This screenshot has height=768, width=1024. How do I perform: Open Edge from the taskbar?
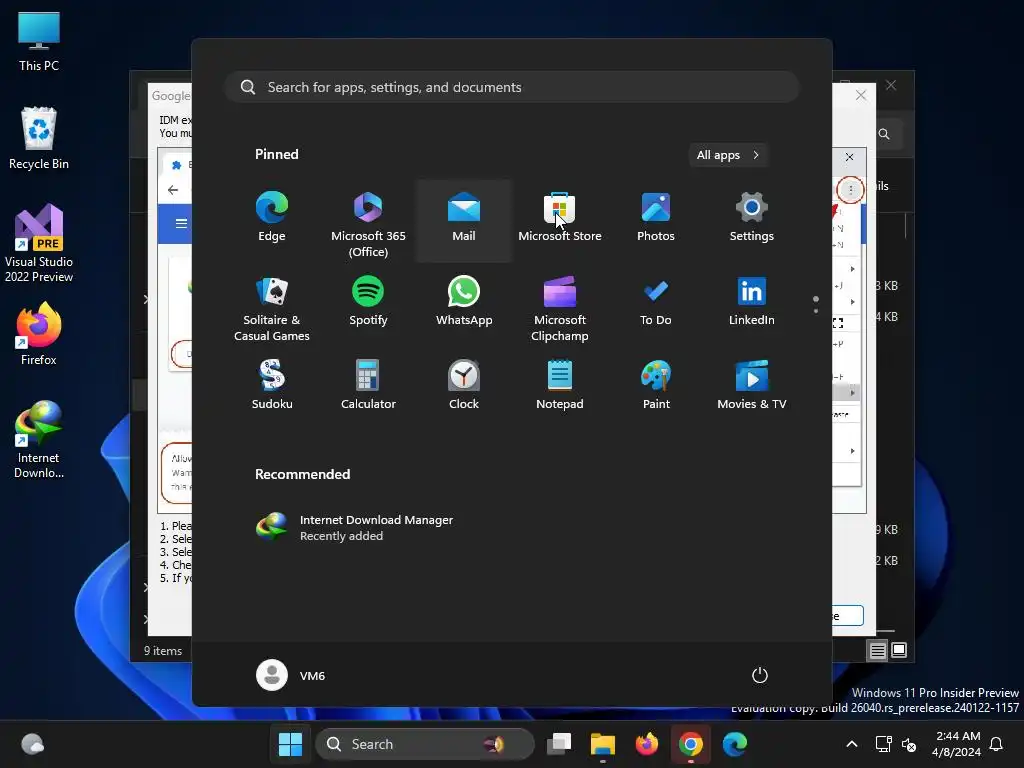pos(735,744)
